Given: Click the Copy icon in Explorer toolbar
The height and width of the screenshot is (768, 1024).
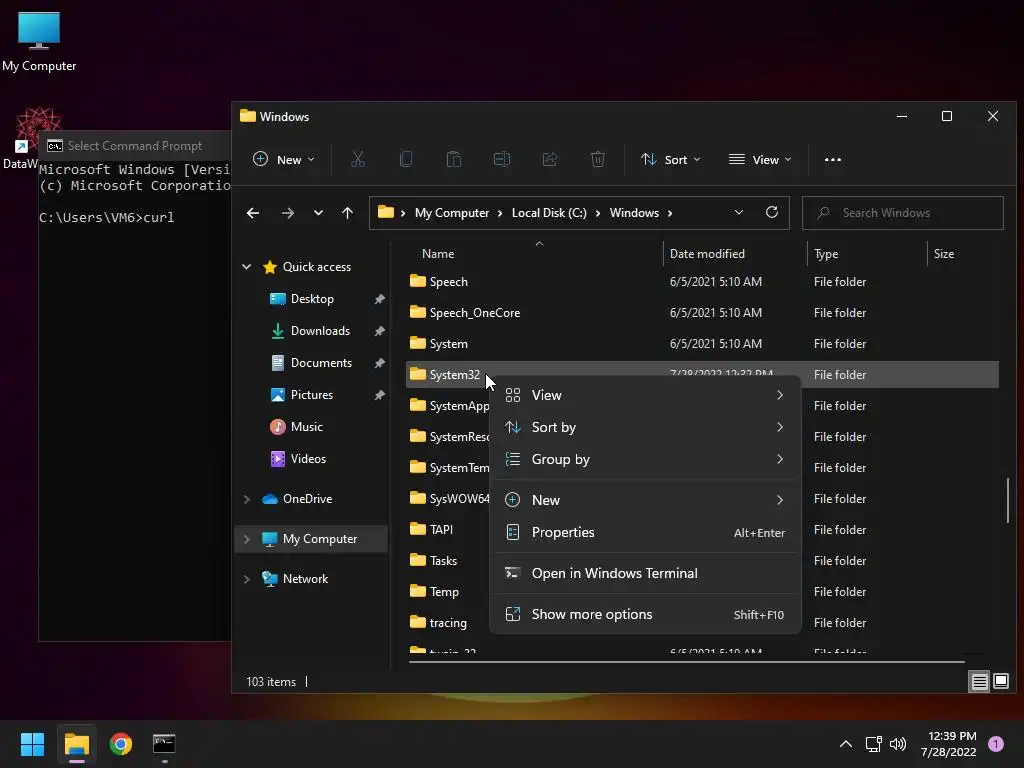Looking at the screenshot, I should (406, 159).
